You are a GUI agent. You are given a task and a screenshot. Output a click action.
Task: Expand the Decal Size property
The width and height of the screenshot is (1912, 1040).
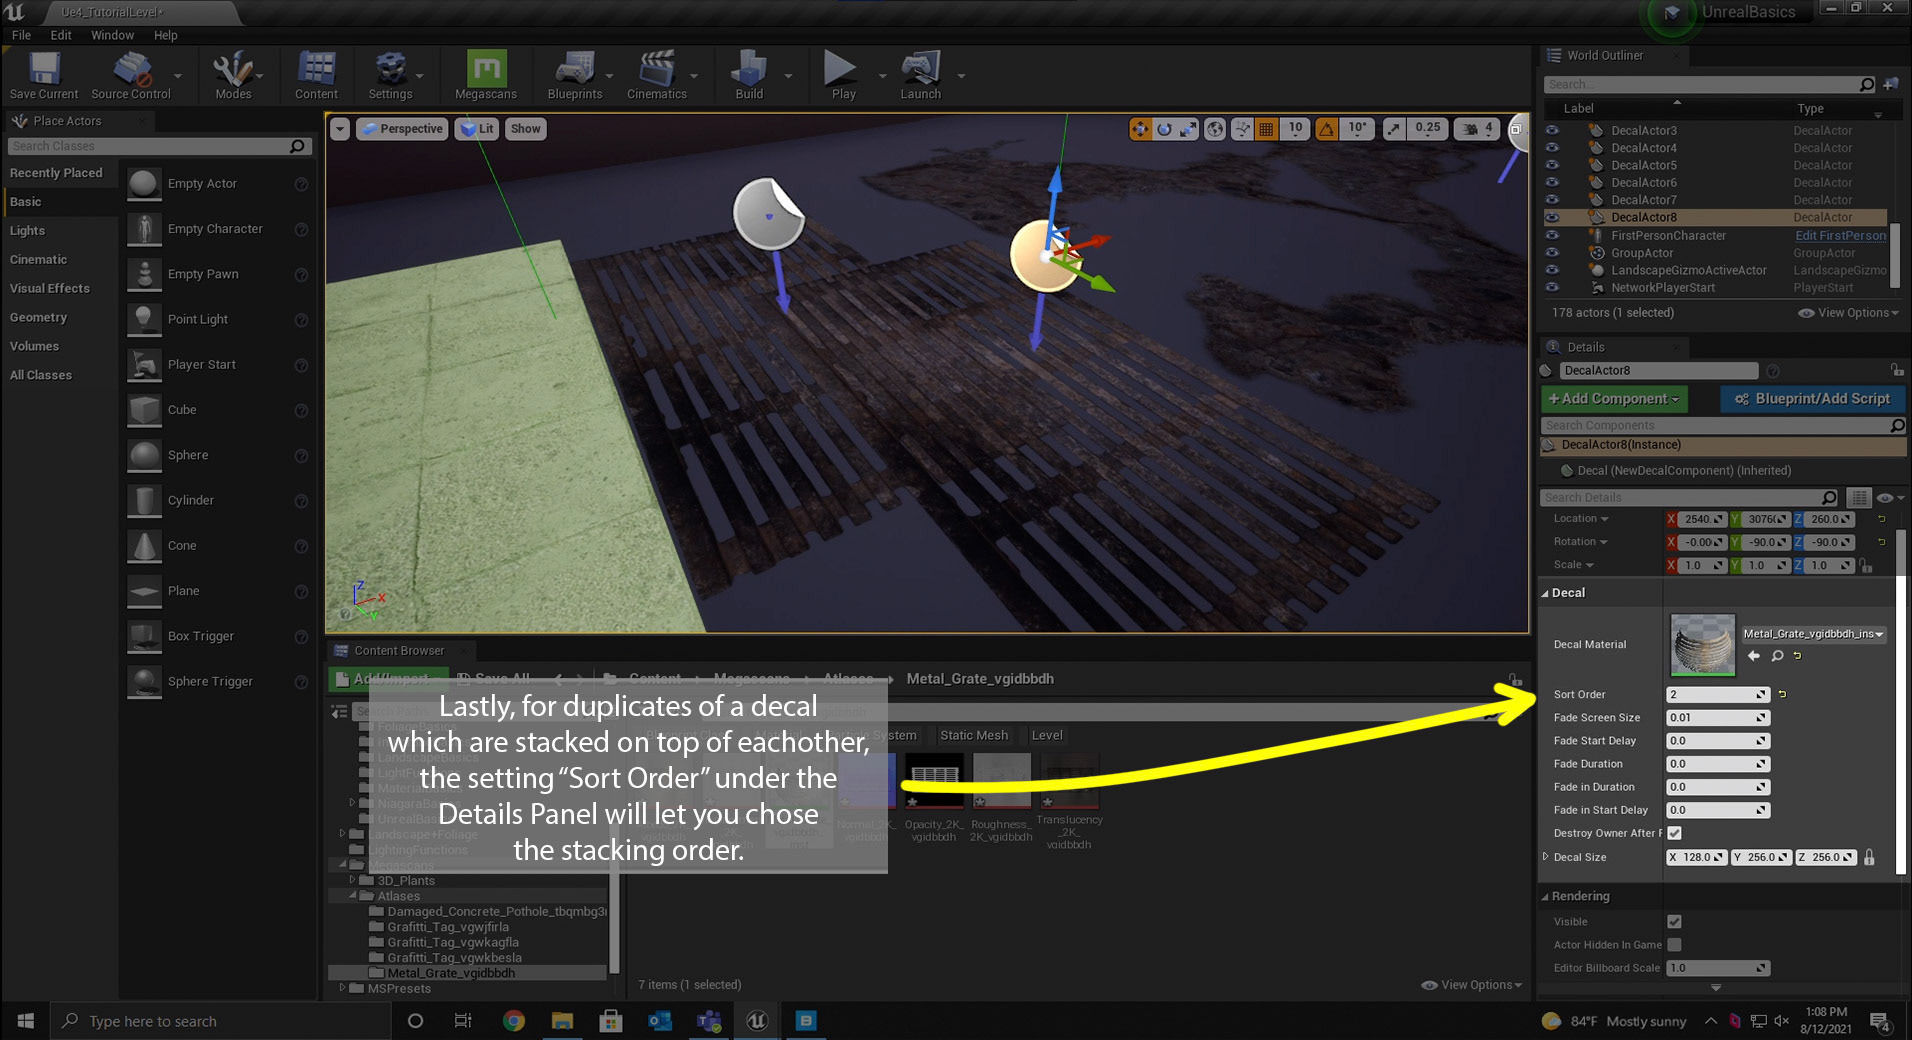(x=1546, y=857)
